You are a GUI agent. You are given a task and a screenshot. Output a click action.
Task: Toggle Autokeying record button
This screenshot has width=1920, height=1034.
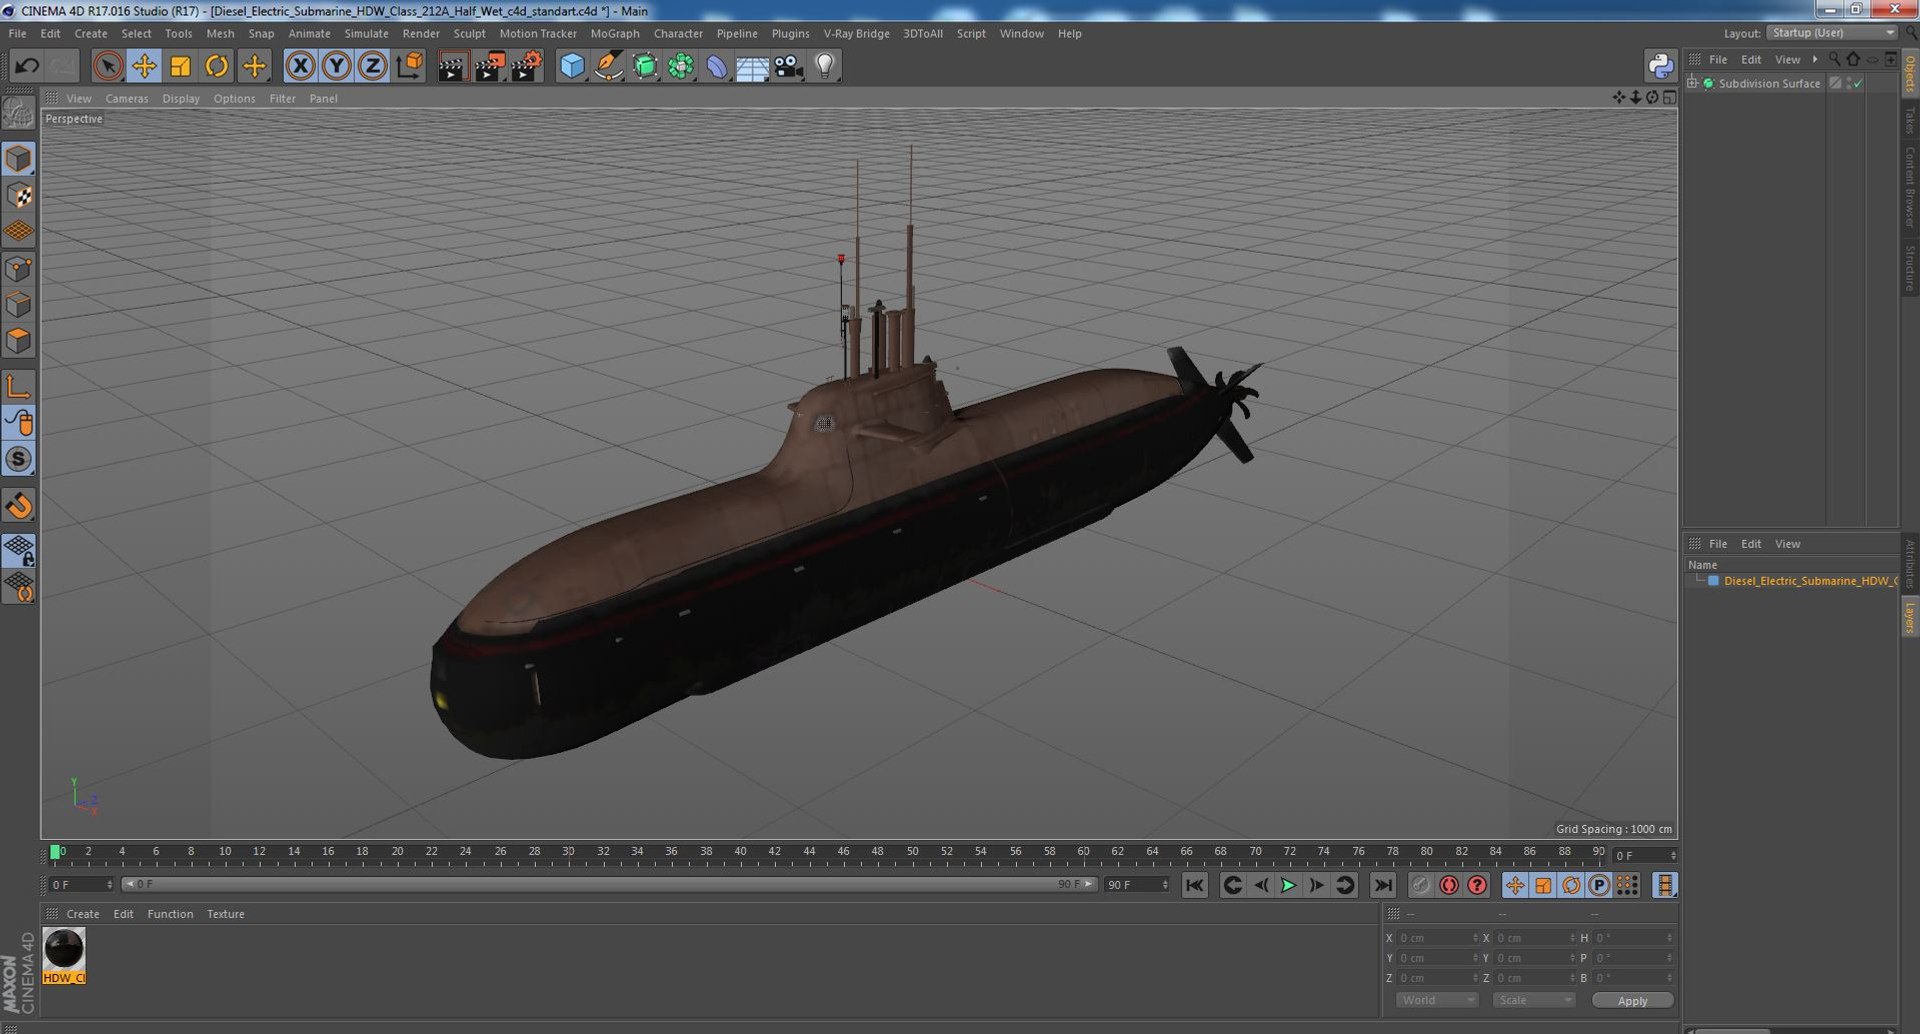[x=1448, y=885]
